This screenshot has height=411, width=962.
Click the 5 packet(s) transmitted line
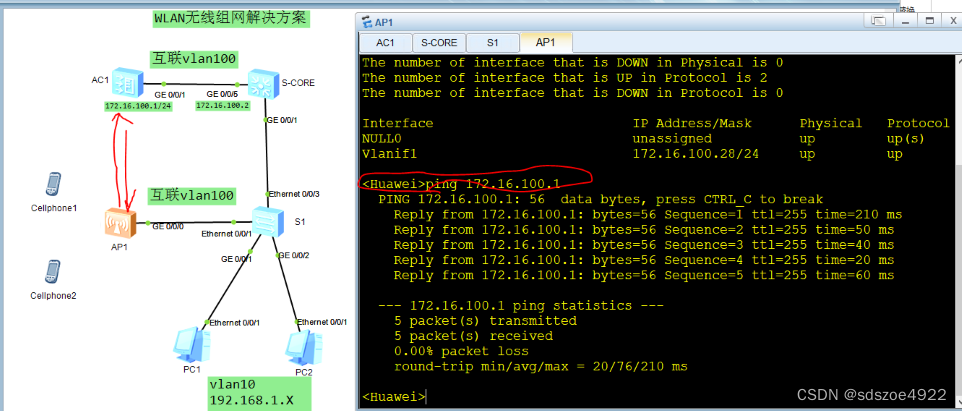[485, 321]
